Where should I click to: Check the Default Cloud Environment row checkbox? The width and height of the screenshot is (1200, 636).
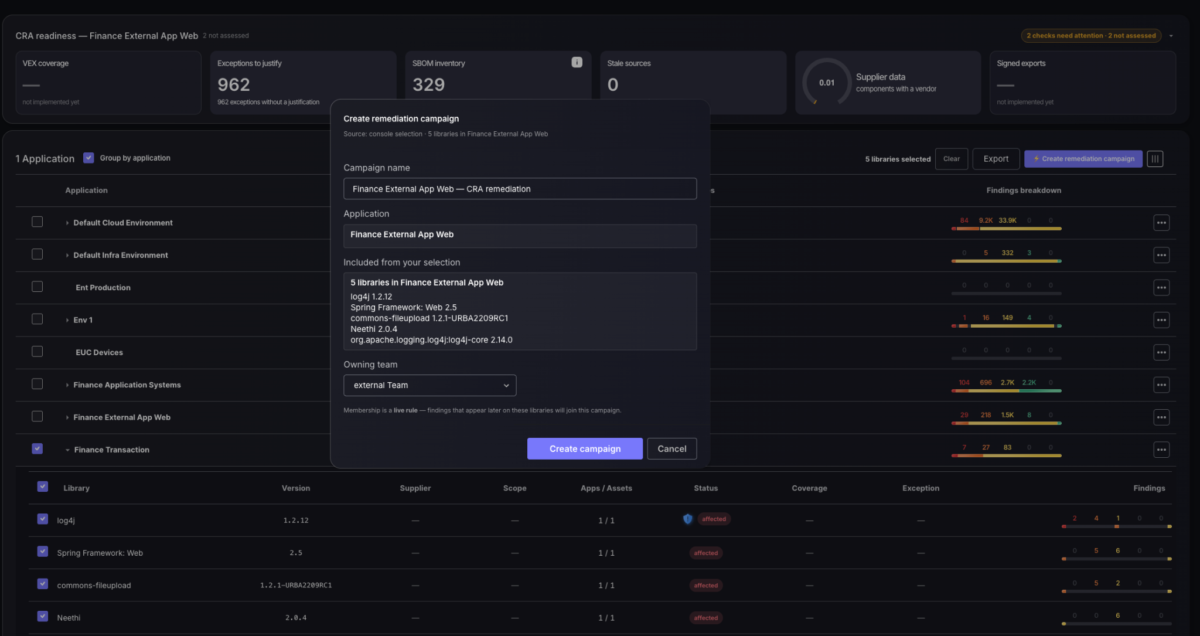tap(37, 222)
